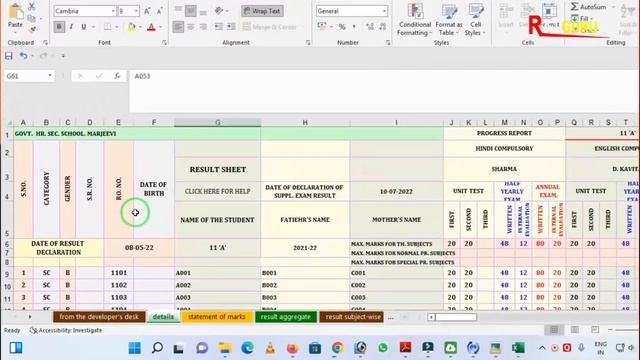Select Top Align
The height and width of the screenshot is (360, 640).
pyautogui.click(x=178, y=11)
